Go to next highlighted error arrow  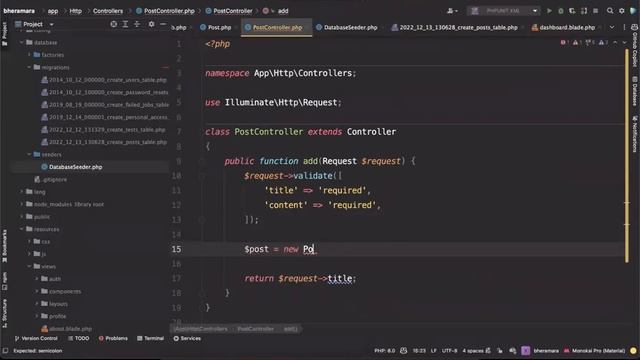(624, 42)
